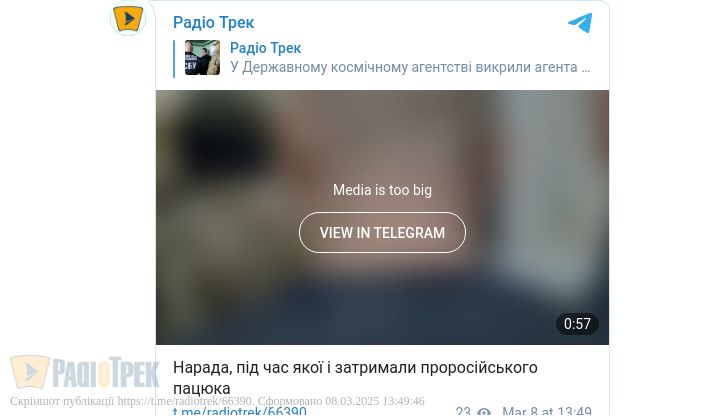Follow the t.me/radiotrek/66390 link
Image resolution: width=720 pixels, height=419 pixels.
coord(240,412)
